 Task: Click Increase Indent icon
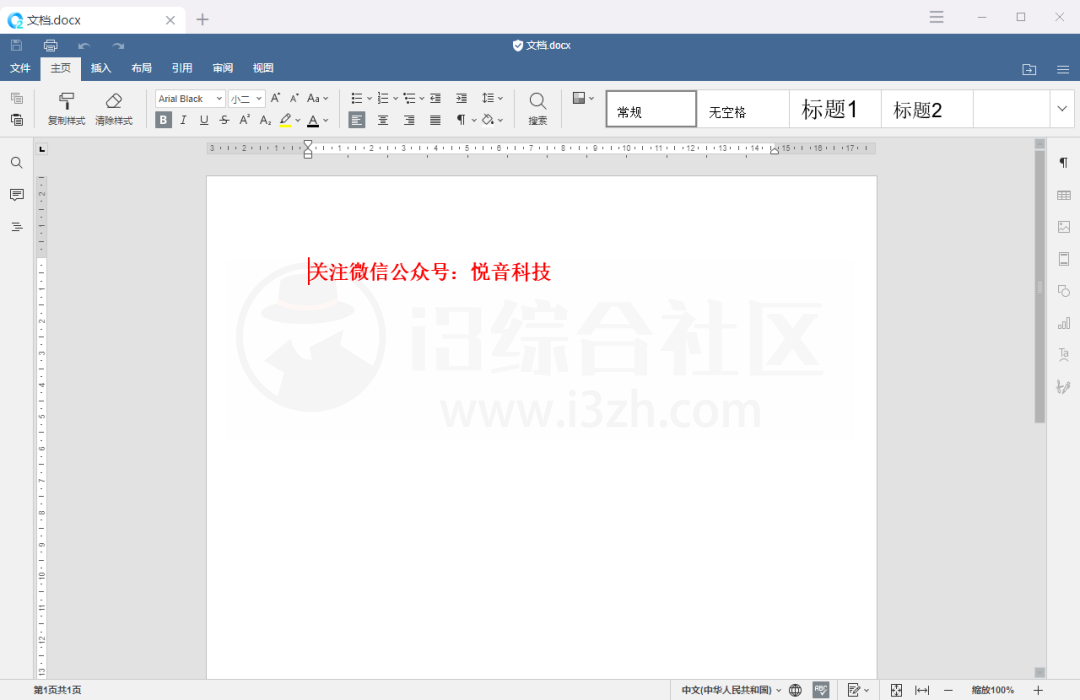[x=461, y=99]
